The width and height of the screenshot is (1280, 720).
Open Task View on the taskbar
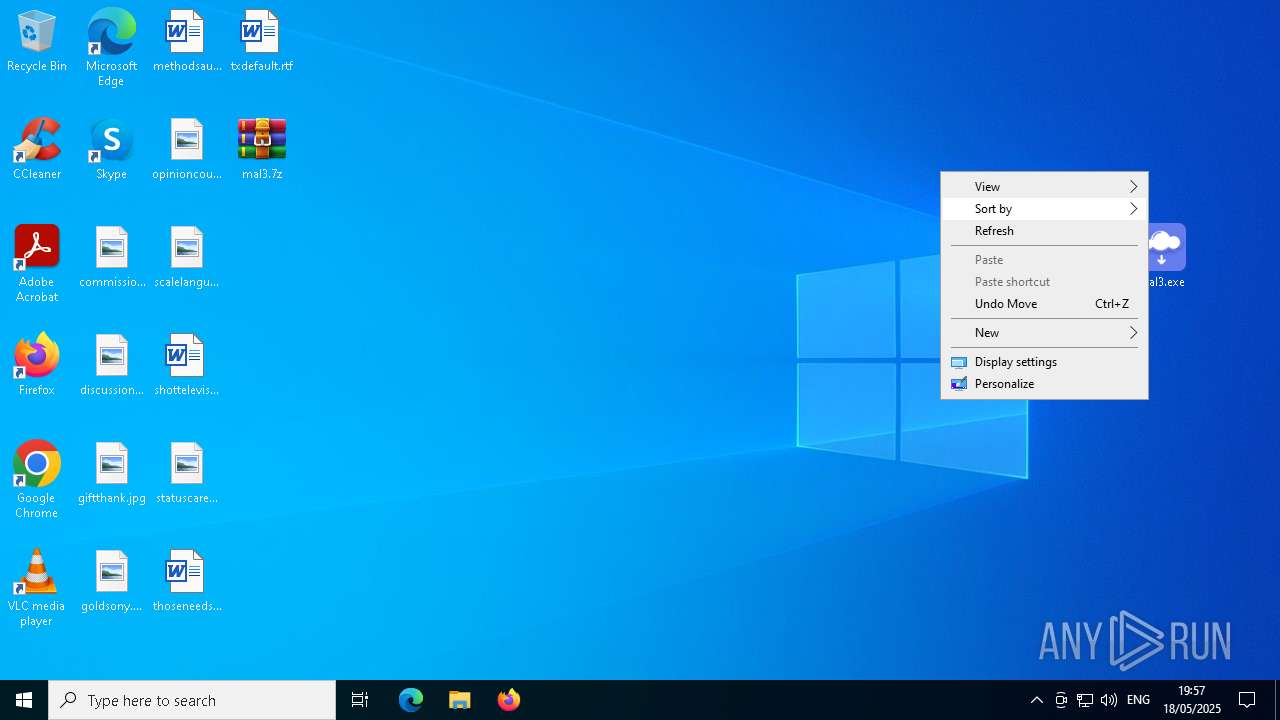click(x=360, y=700)
